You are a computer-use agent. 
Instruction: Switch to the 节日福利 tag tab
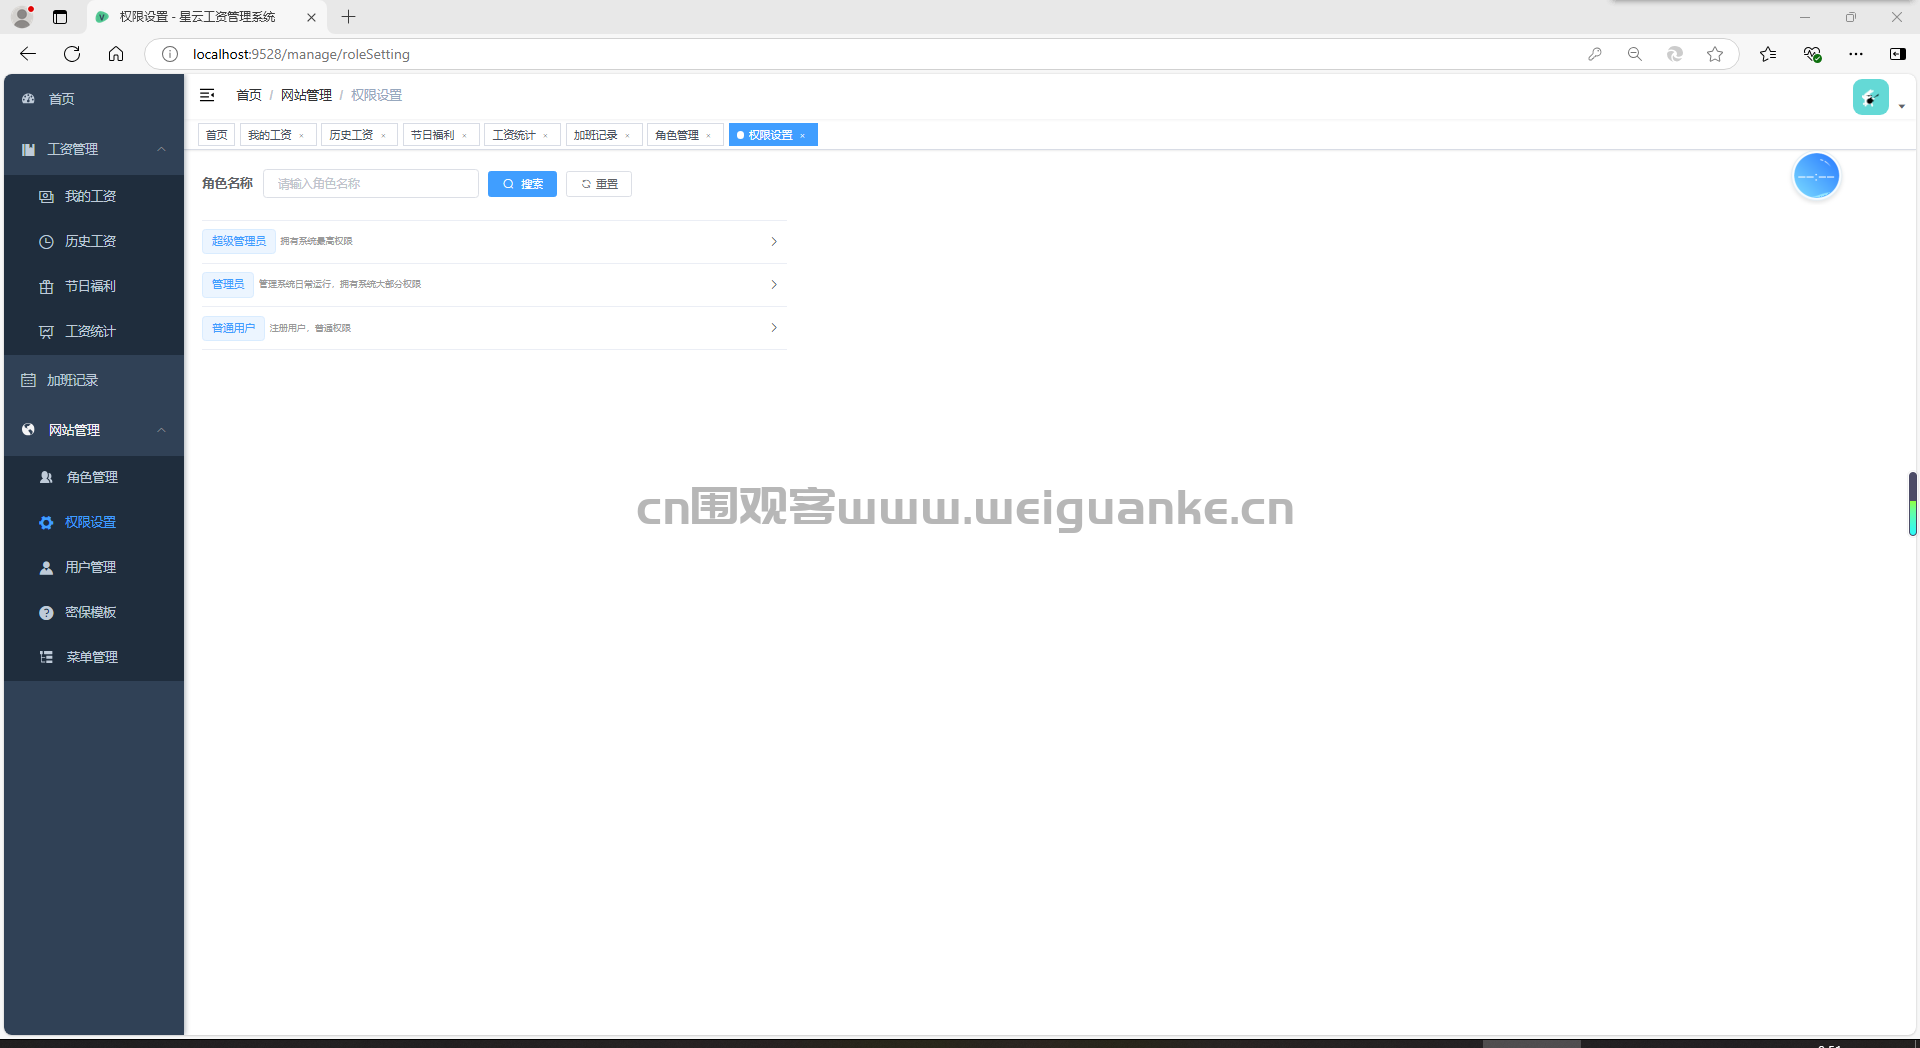pos(433,135)
